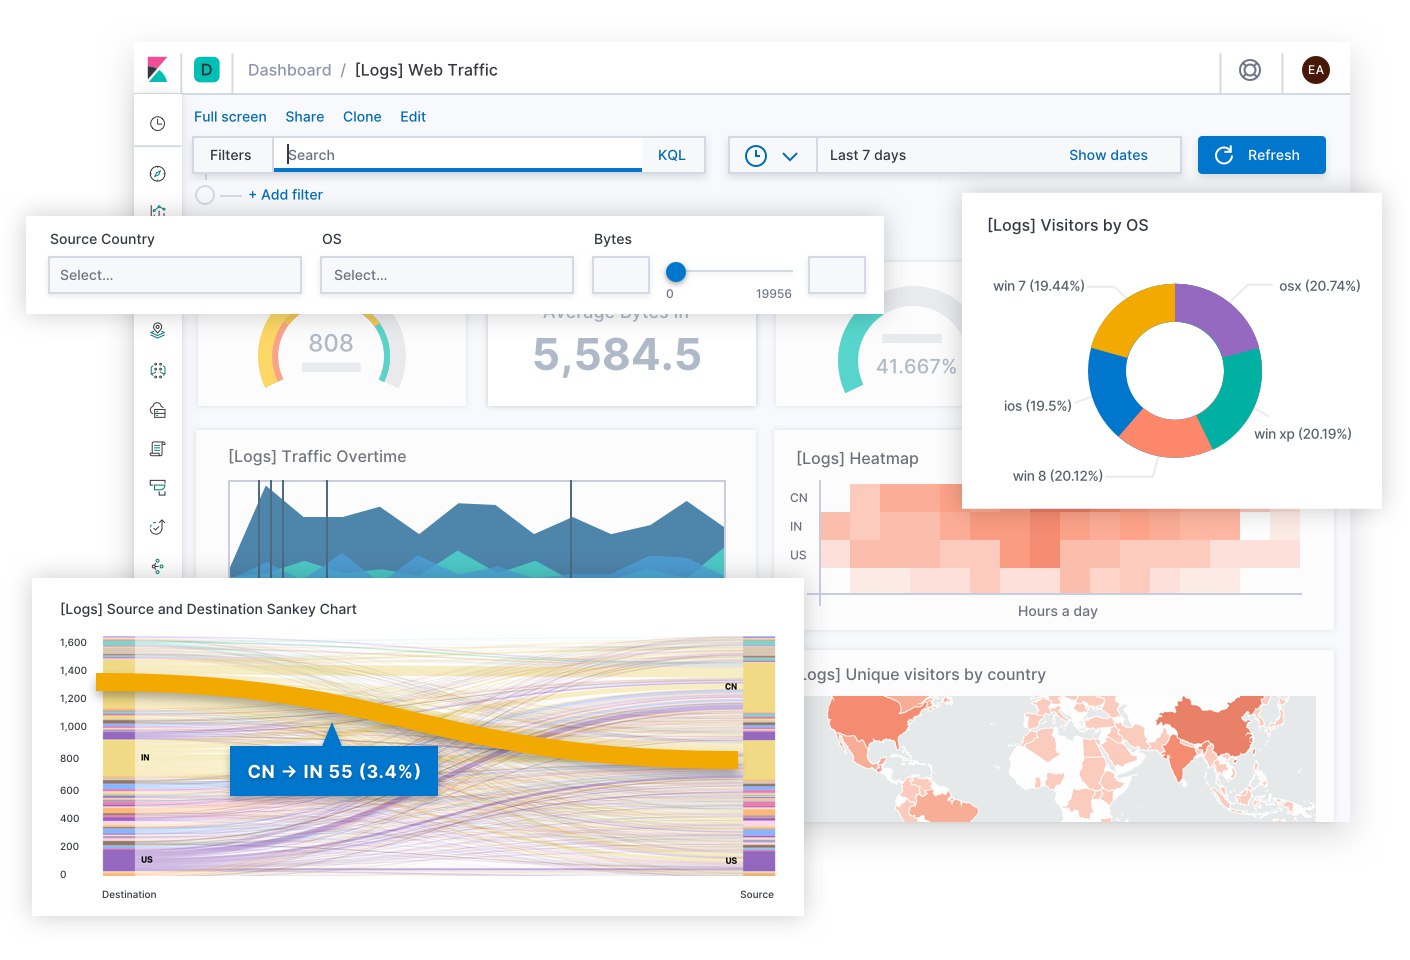
Task: Click Full screen menu item
Action: (230, 117)
